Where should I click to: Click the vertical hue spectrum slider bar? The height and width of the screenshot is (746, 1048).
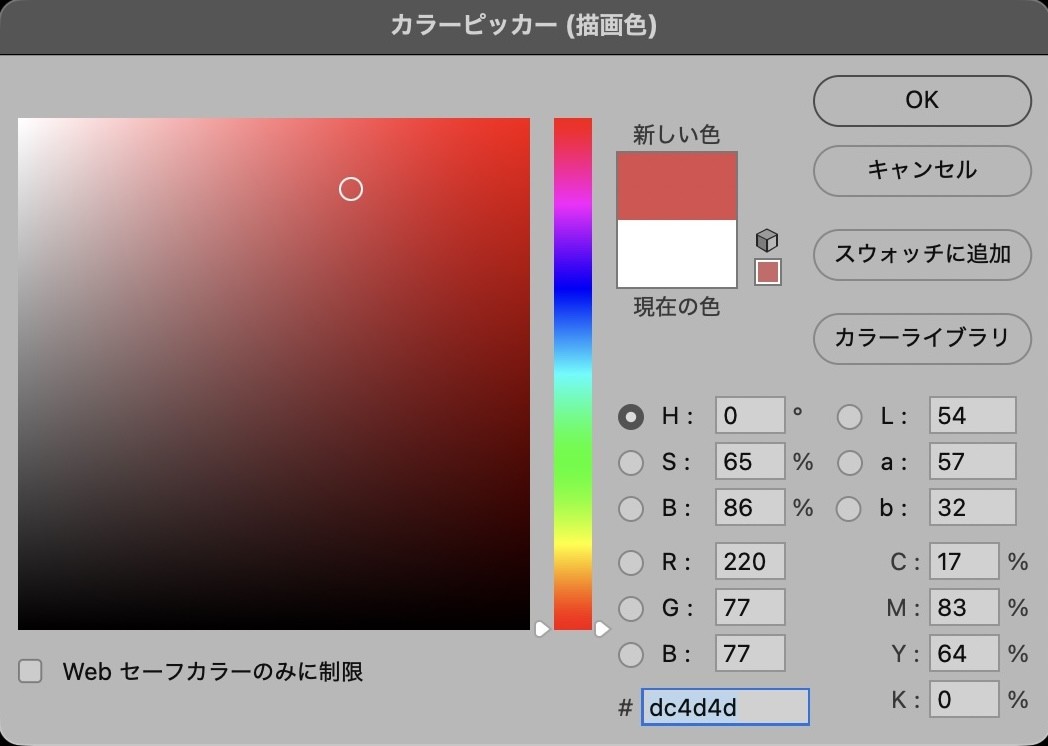(573, 374)
